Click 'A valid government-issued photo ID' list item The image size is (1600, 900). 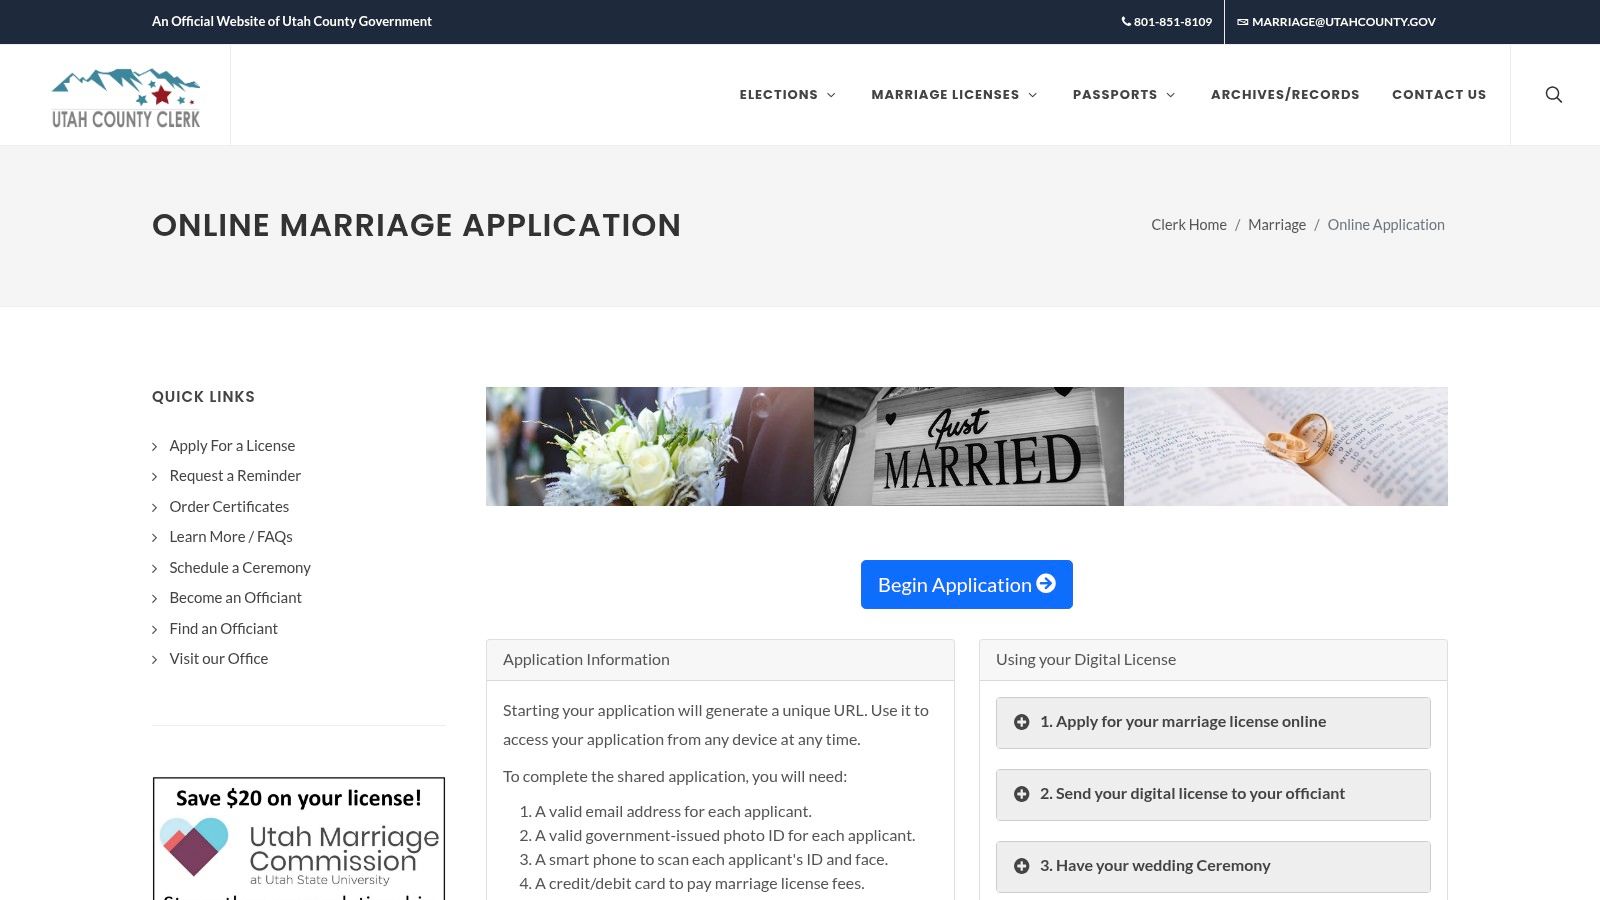725,836
